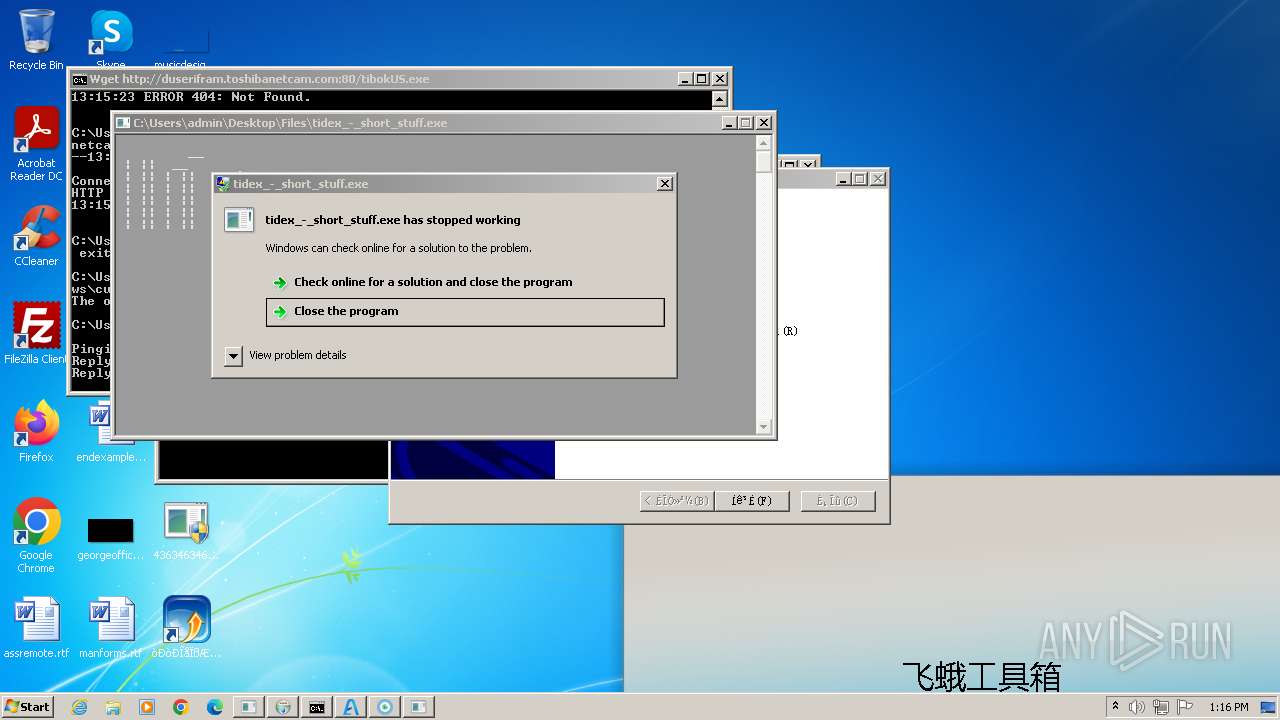Click 'Check online for a solution and close the program'

point(433,282)
